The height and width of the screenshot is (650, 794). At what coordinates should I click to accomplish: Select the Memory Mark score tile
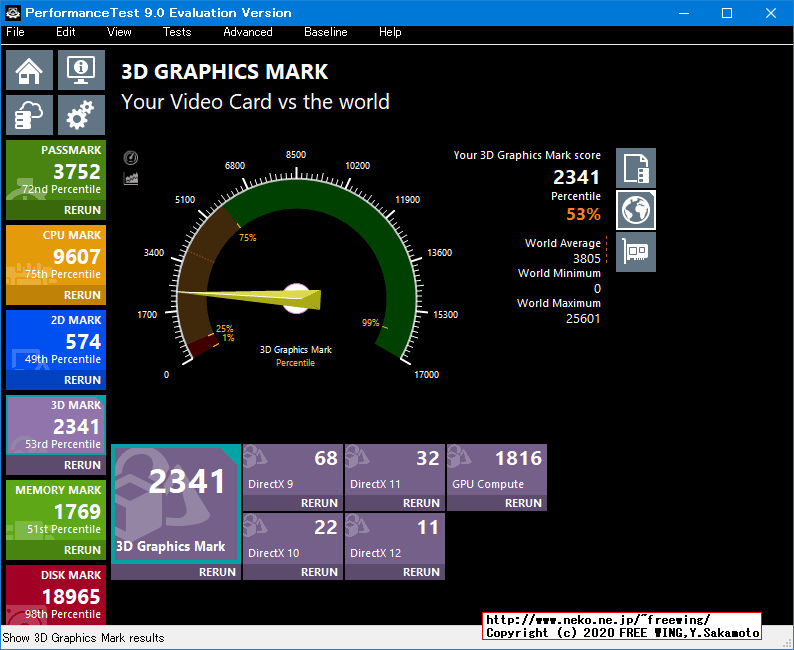point(56,511)
